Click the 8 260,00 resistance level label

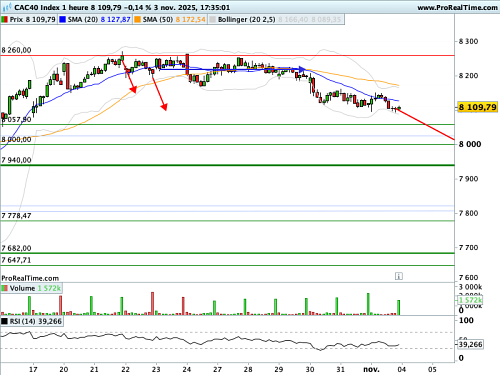point(16,50)
